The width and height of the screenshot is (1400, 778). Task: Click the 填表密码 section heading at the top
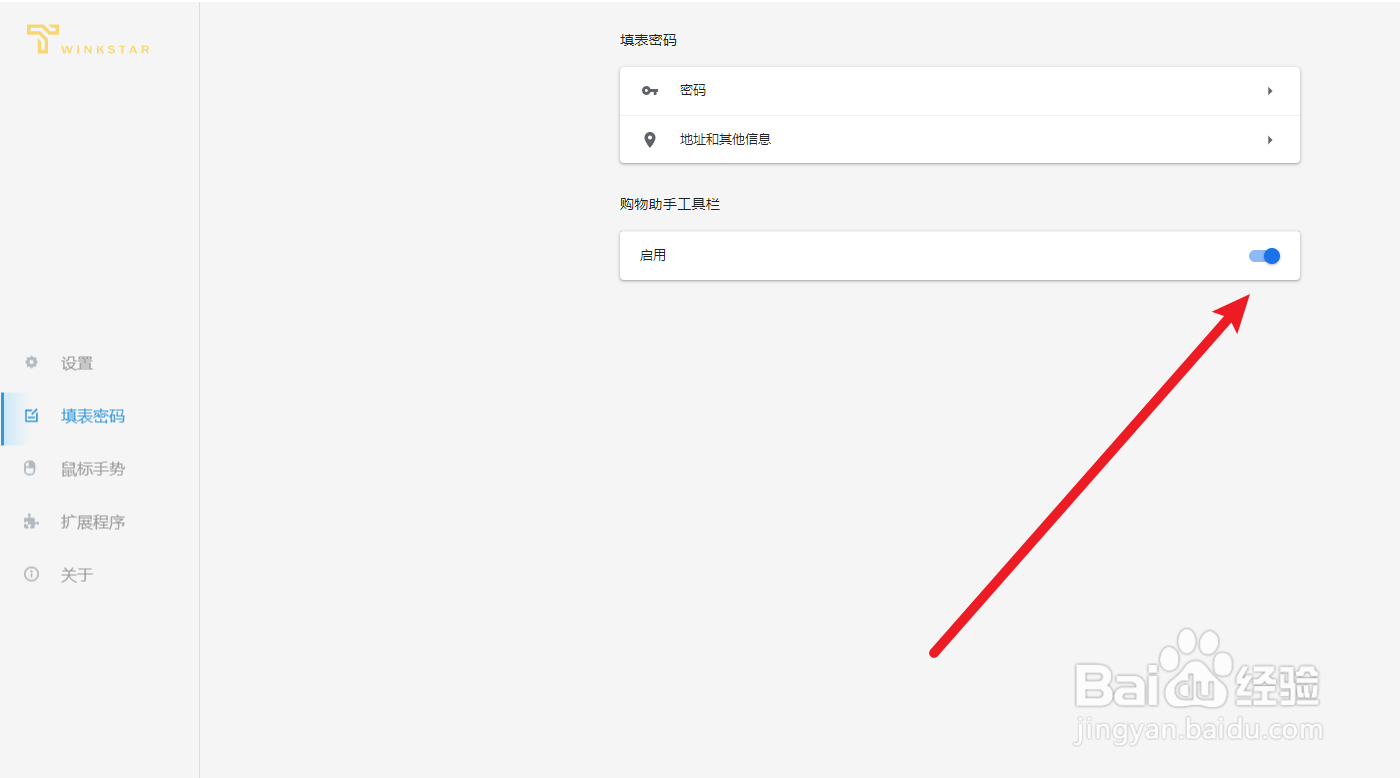pyautogui.click(x=648, y=41)
